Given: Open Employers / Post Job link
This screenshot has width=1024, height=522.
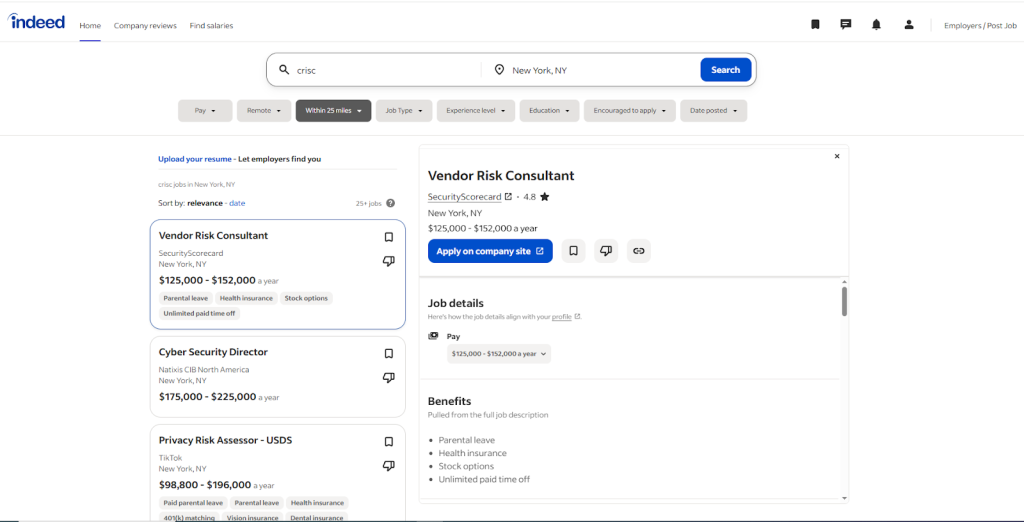Looking at the screenshot, I should pos(980,25).
